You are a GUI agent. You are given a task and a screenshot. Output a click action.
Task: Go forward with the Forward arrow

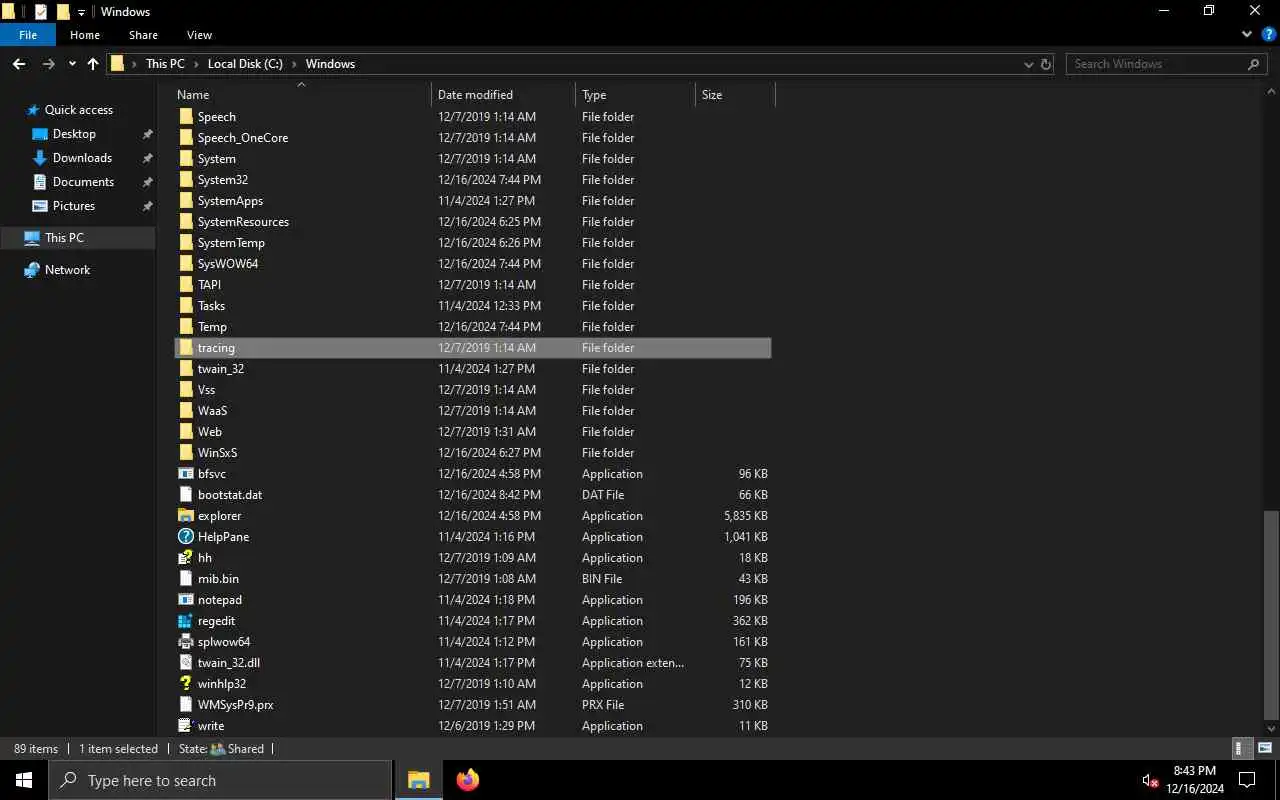[x=48, y=64]
